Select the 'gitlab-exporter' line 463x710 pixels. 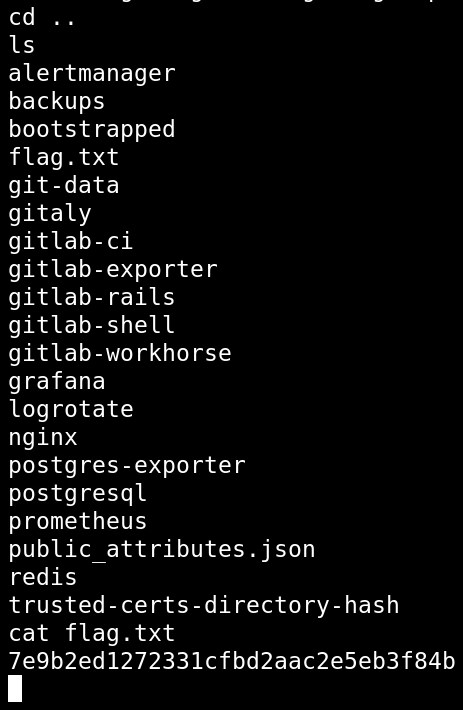pos(113,270)
